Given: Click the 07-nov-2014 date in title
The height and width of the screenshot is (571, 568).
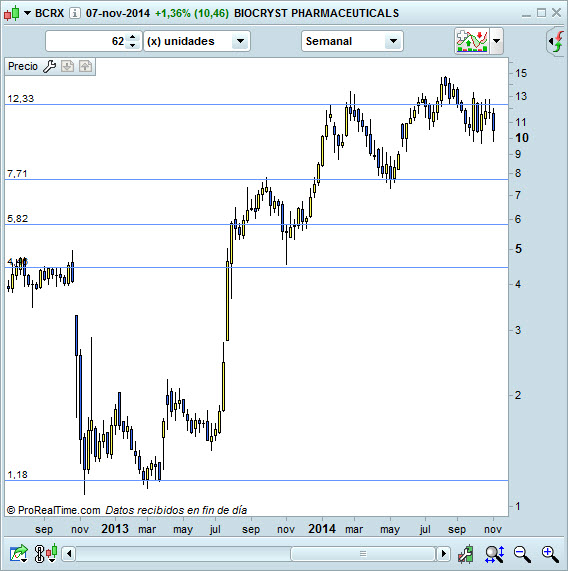Looking at the screenshot, I should point(118,13).
